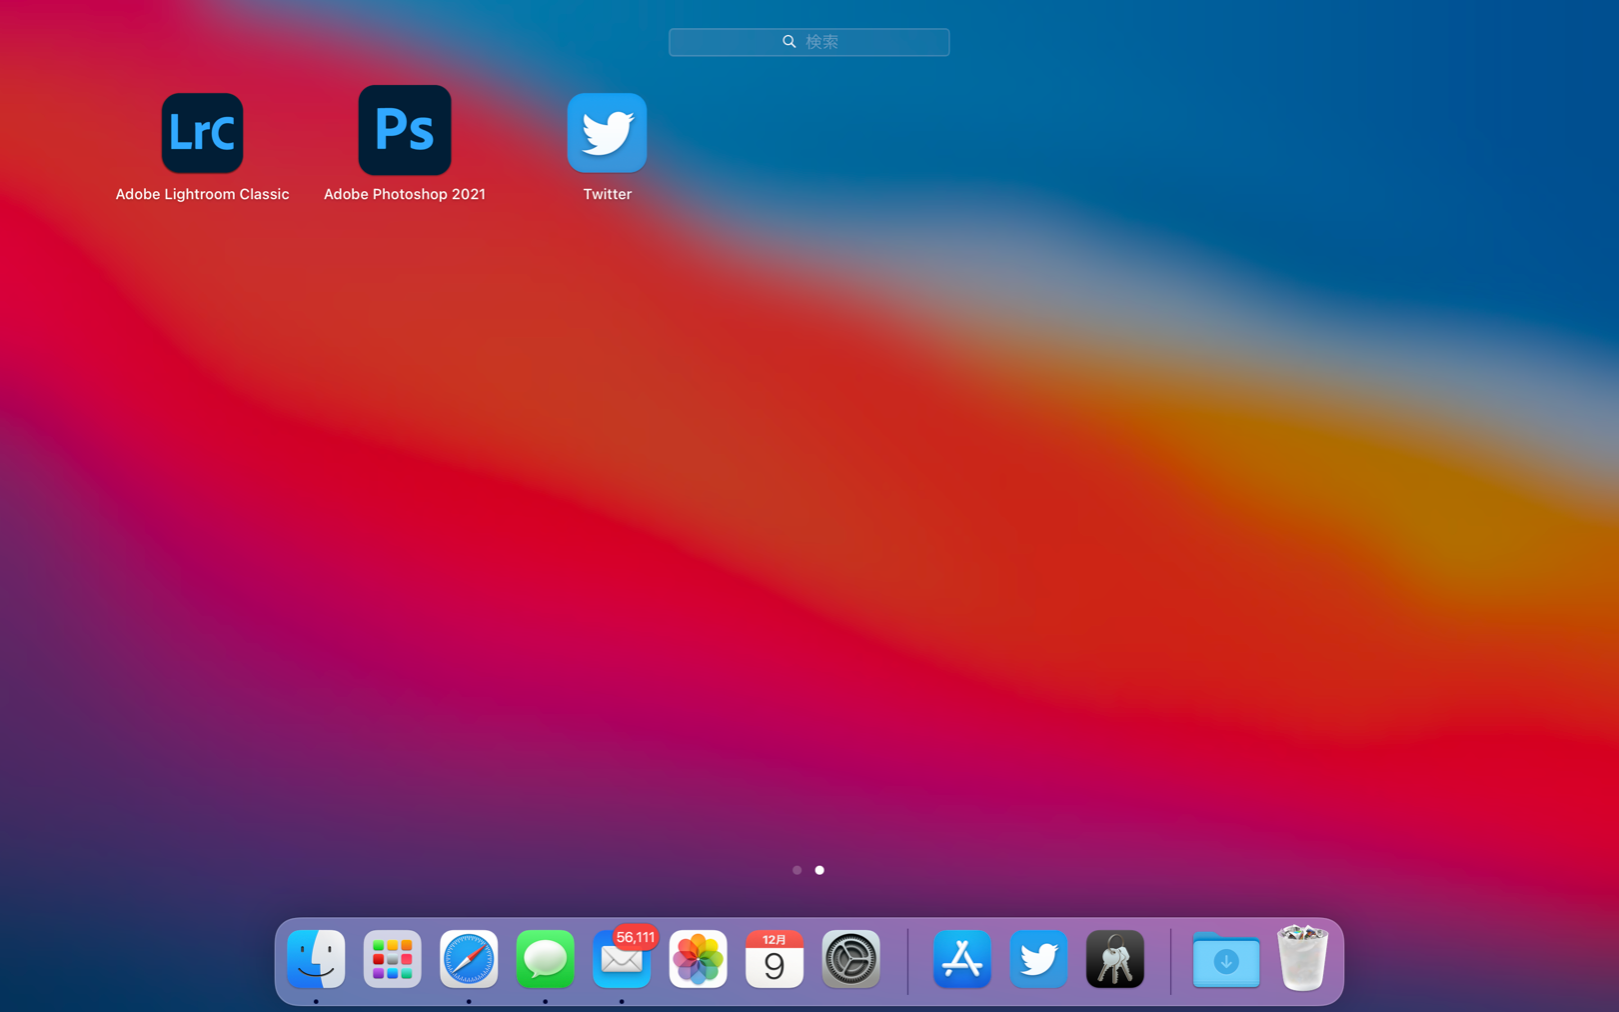This screenshot has height=1012, width=1619.
Task: Click the 'Adobe Photoshop 2021' label
Action: (405, 194)
